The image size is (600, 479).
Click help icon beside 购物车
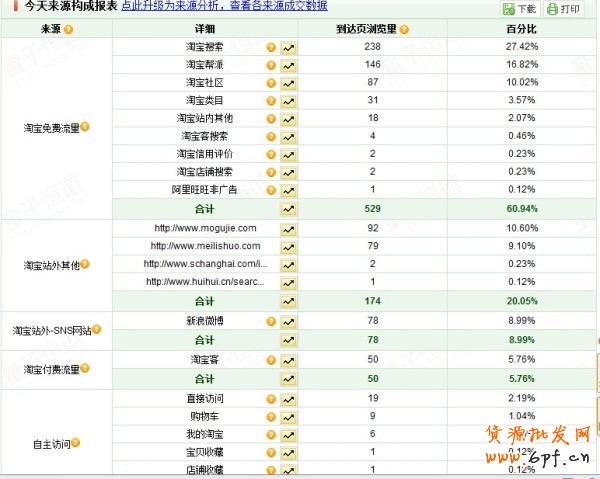point(271,417)
